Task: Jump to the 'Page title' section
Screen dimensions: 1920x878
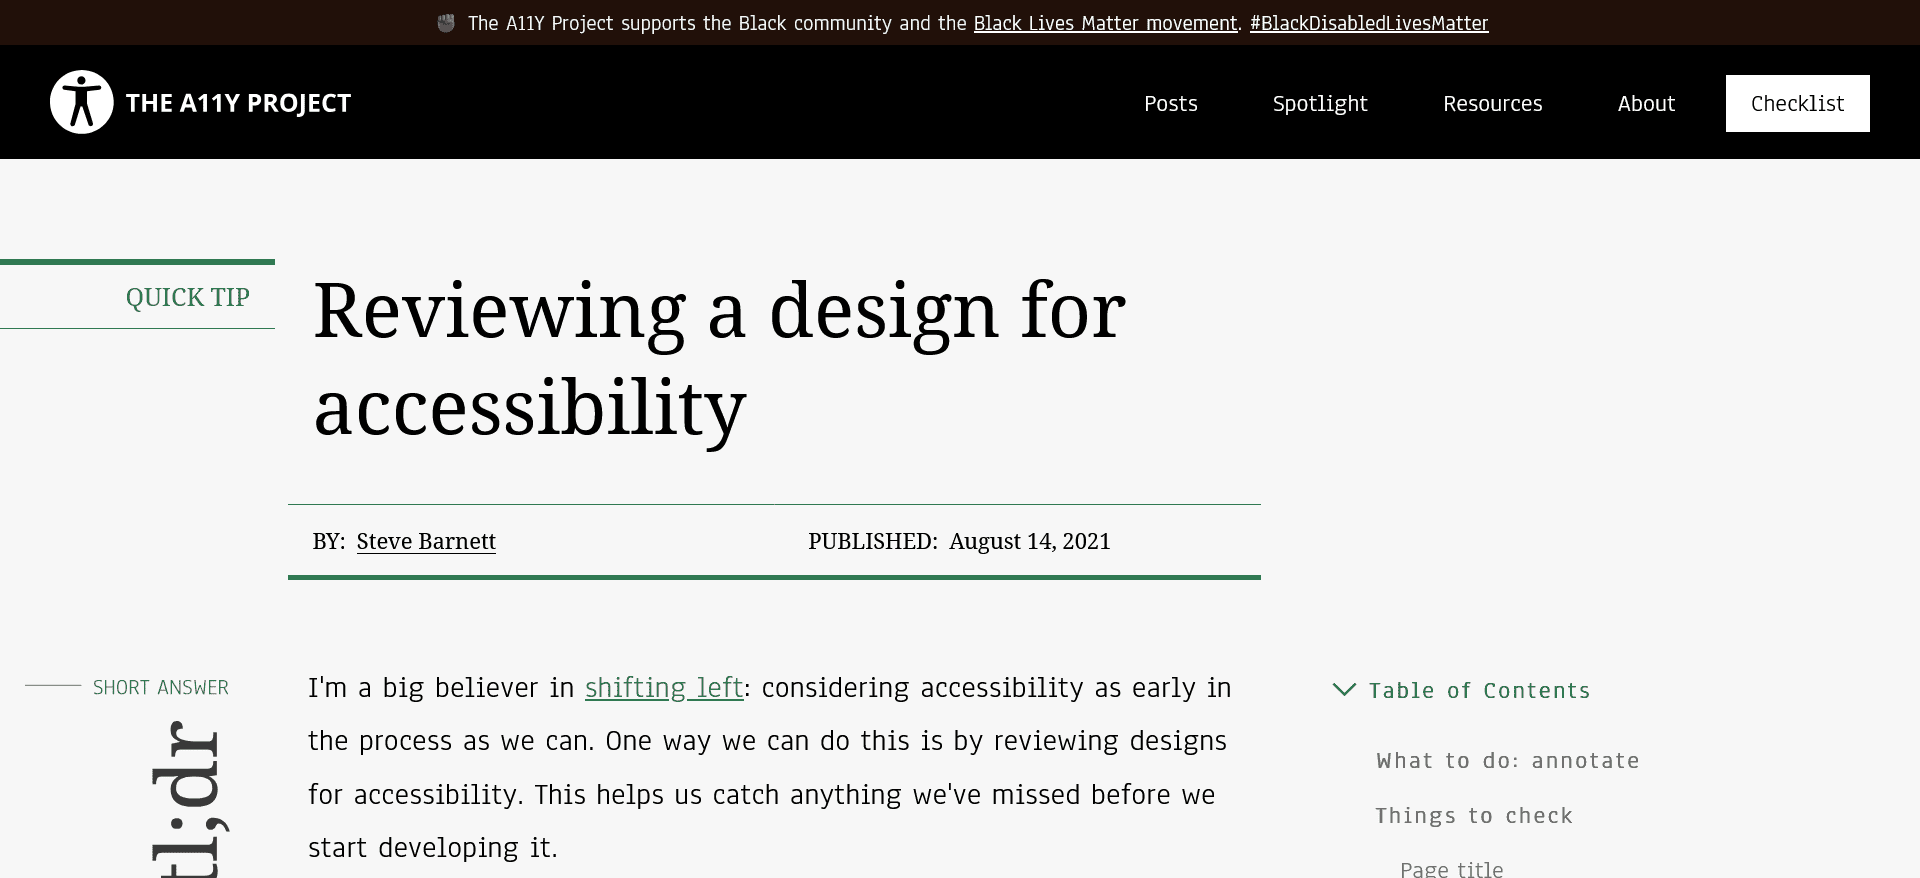Action: coord(1451,868)
